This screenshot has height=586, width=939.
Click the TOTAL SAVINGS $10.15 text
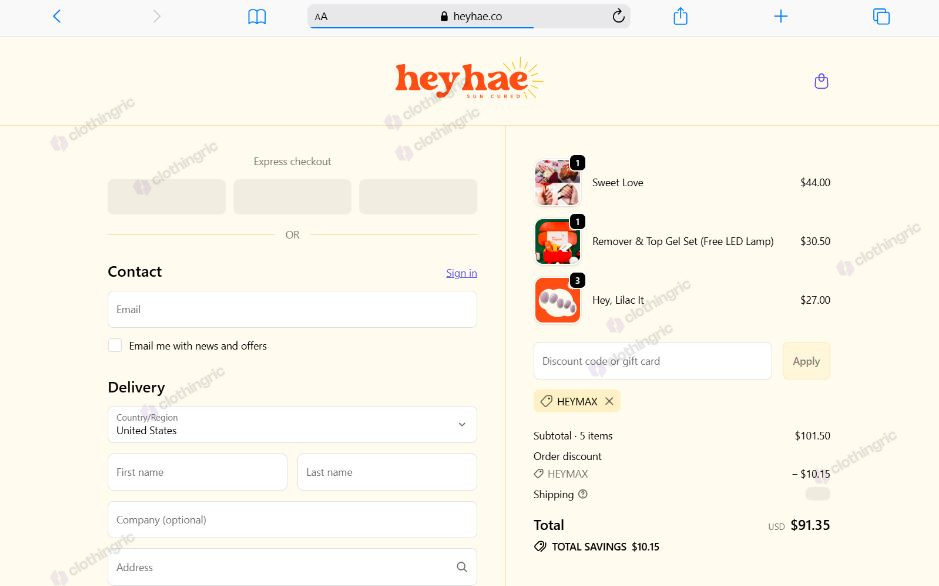pyautogui.click(x=605, y=546)
